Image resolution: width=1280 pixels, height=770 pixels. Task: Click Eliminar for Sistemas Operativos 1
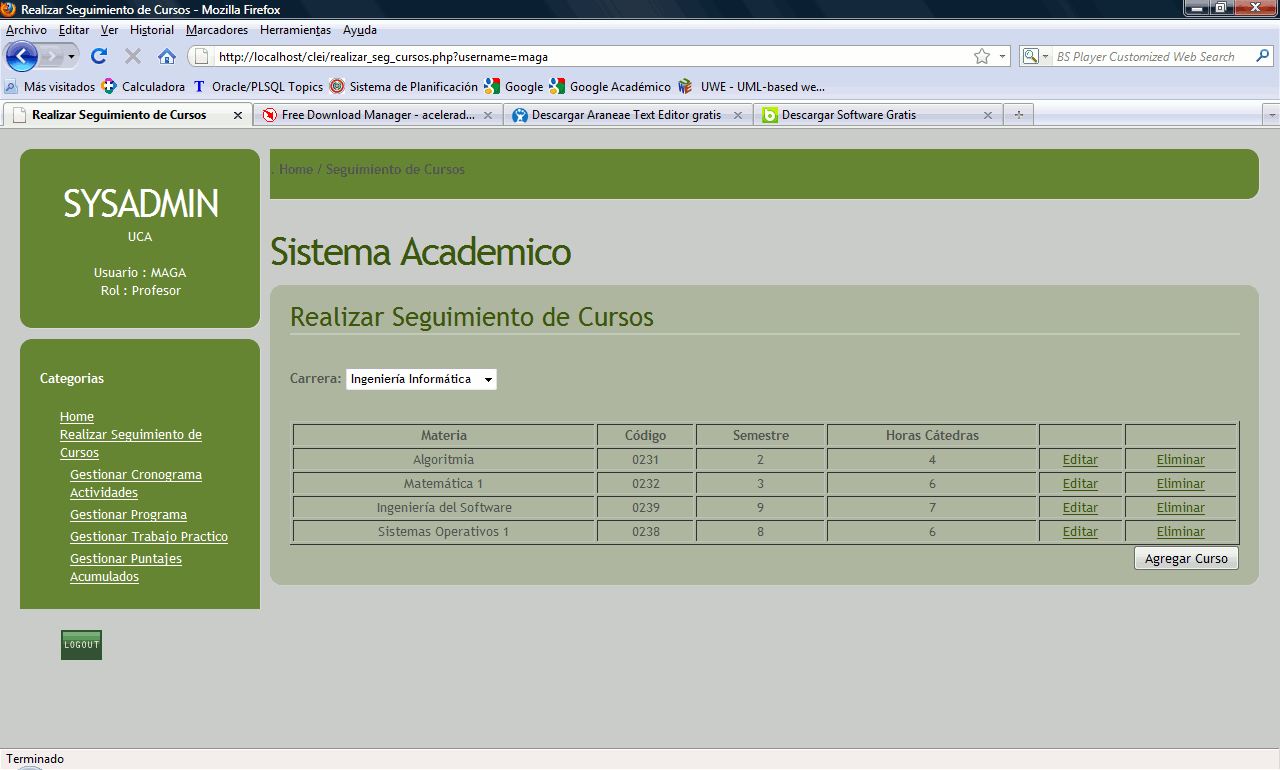(1180, 532)
